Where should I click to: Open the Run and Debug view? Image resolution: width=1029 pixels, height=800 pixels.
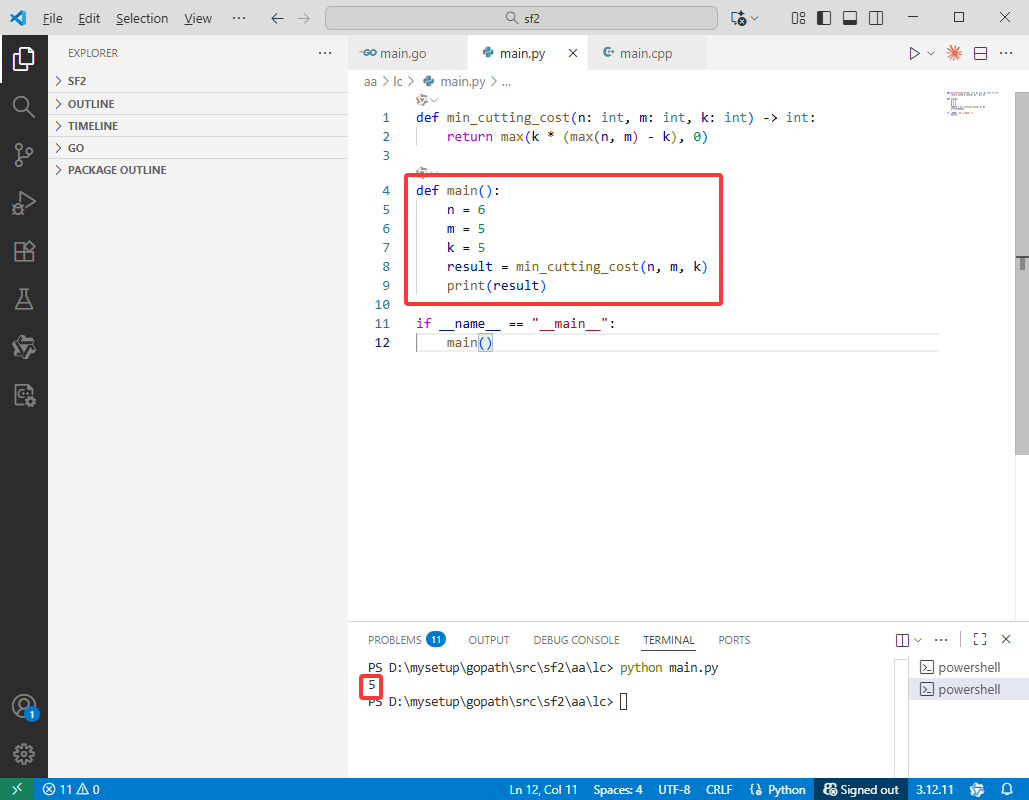[24, 203]
